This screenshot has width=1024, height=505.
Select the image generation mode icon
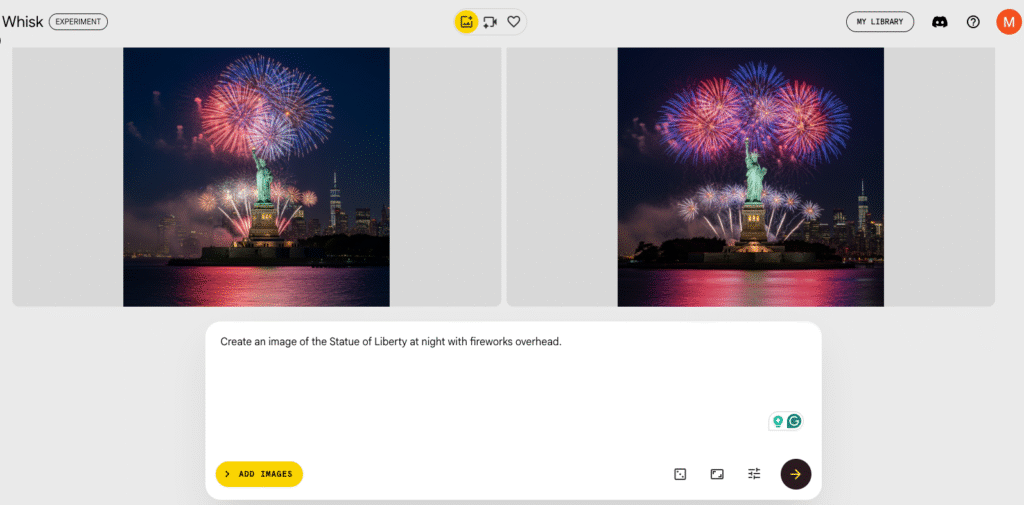(466, 22)
